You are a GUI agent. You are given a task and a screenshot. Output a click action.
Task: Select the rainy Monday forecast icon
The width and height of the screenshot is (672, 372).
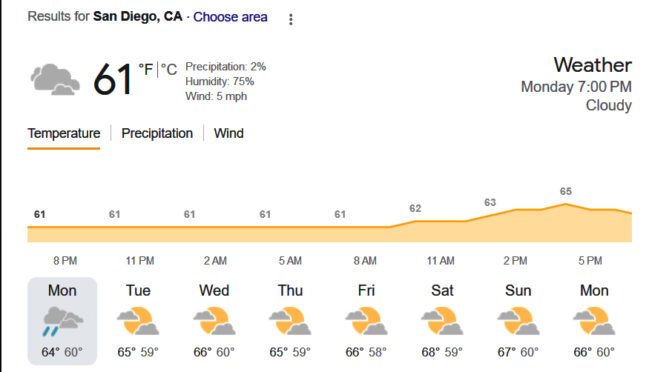coord(63,321)
